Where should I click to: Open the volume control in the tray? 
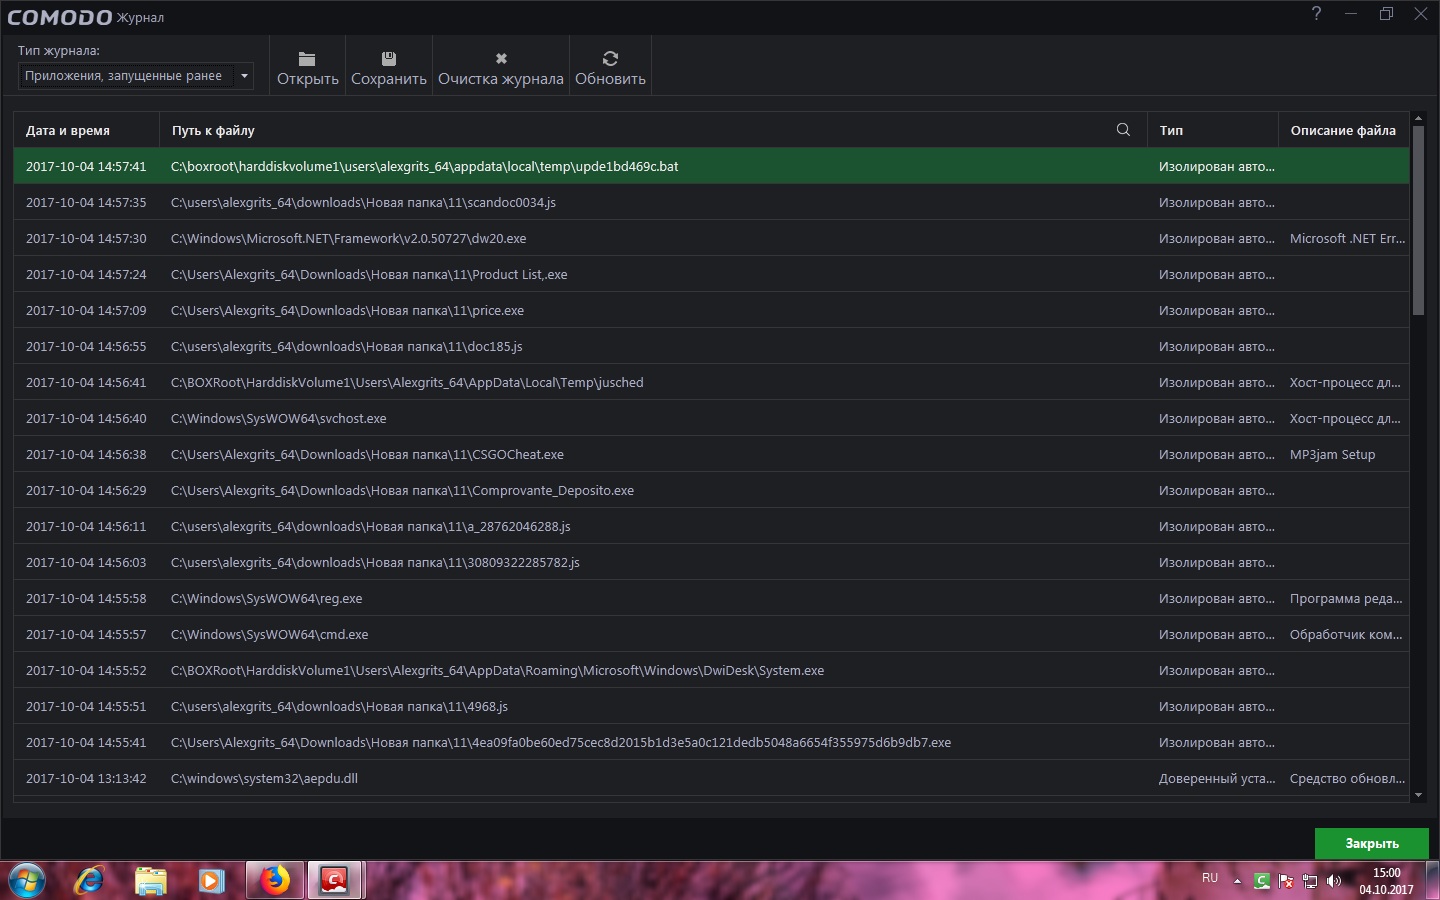click(x=1333, y=881)
